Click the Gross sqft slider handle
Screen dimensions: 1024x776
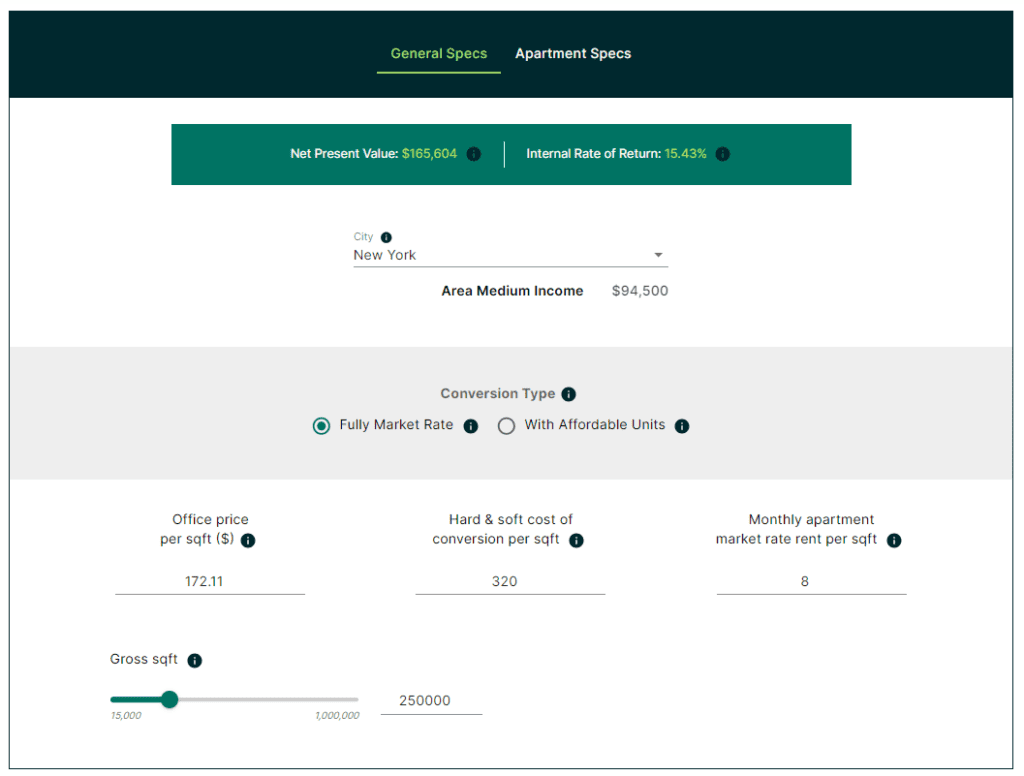169,700
